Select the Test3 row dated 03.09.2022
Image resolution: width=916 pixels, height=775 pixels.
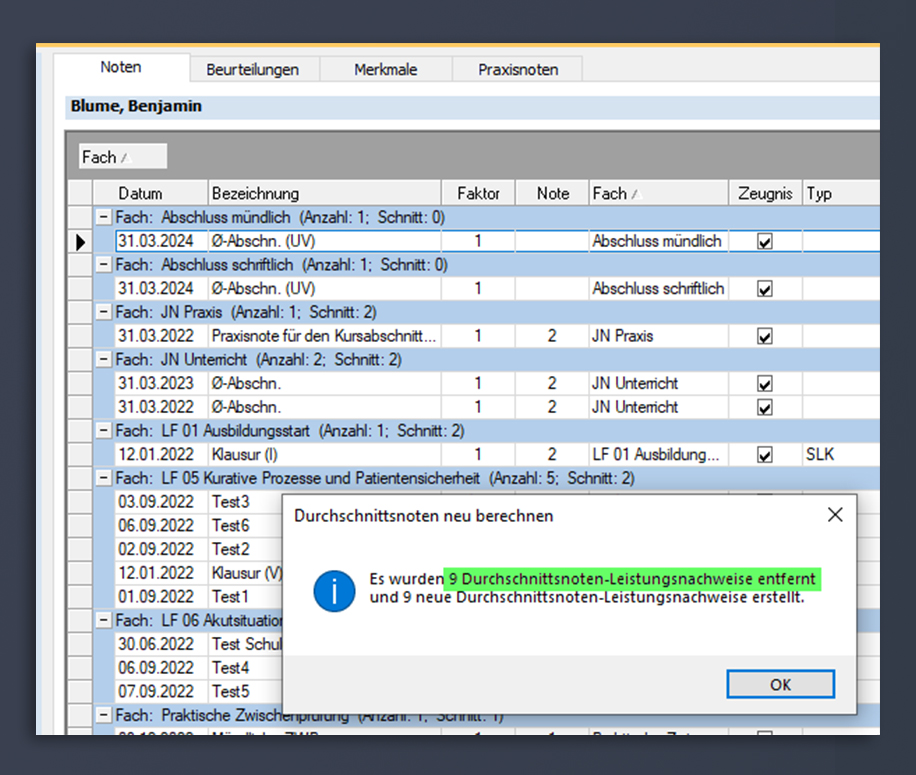click(x=199, y=502)
